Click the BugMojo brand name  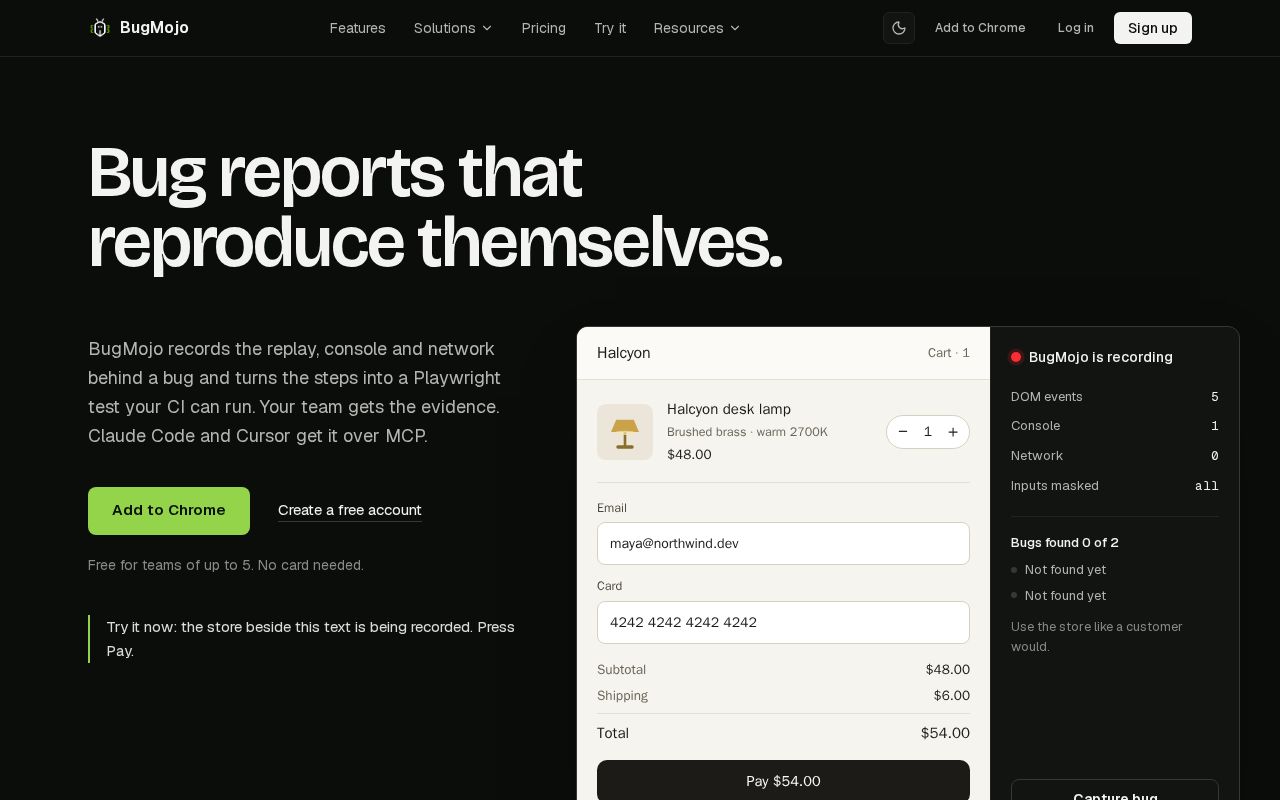click(x=154, y=28)
